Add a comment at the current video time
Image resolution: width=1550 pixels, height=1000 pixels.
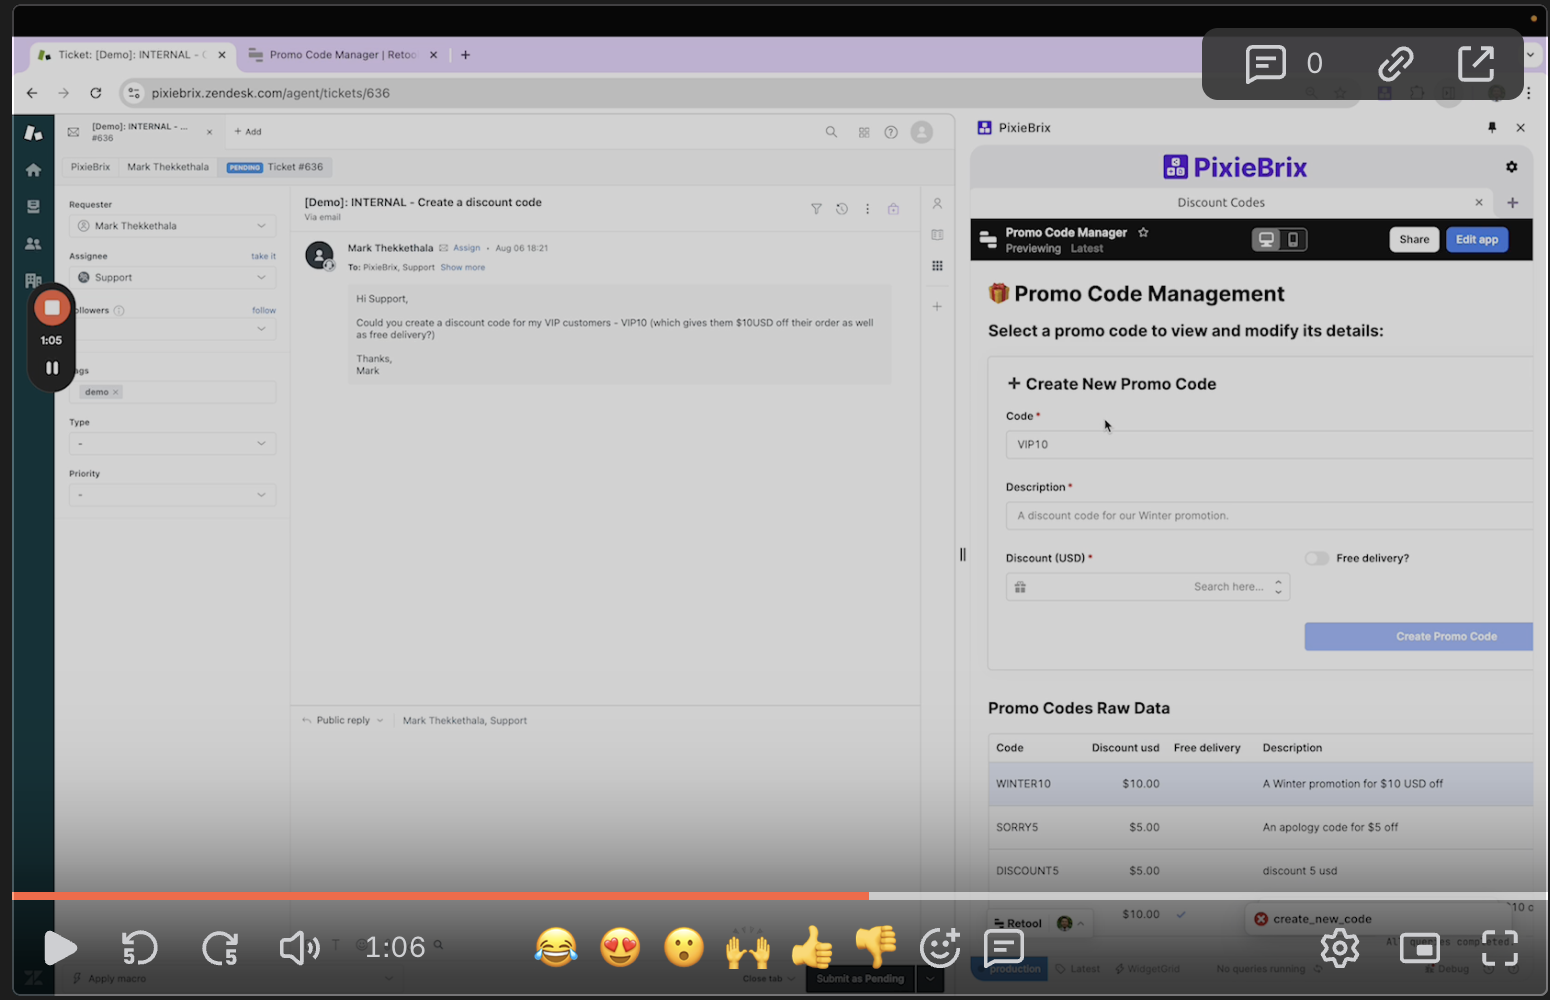click(1004, 947)
